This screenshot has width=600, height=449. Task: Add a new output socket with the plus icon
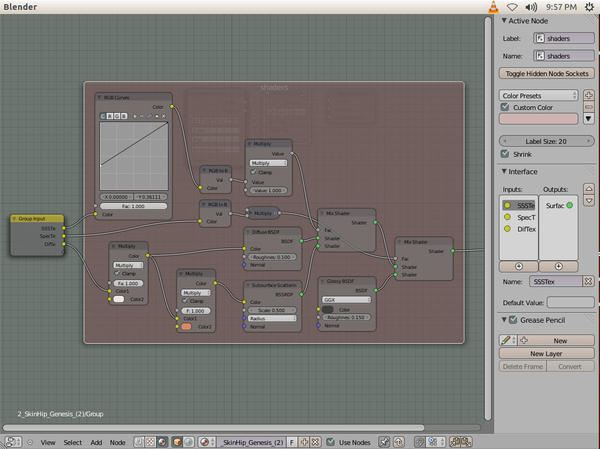pyautogui.click(x=558, y=266)
